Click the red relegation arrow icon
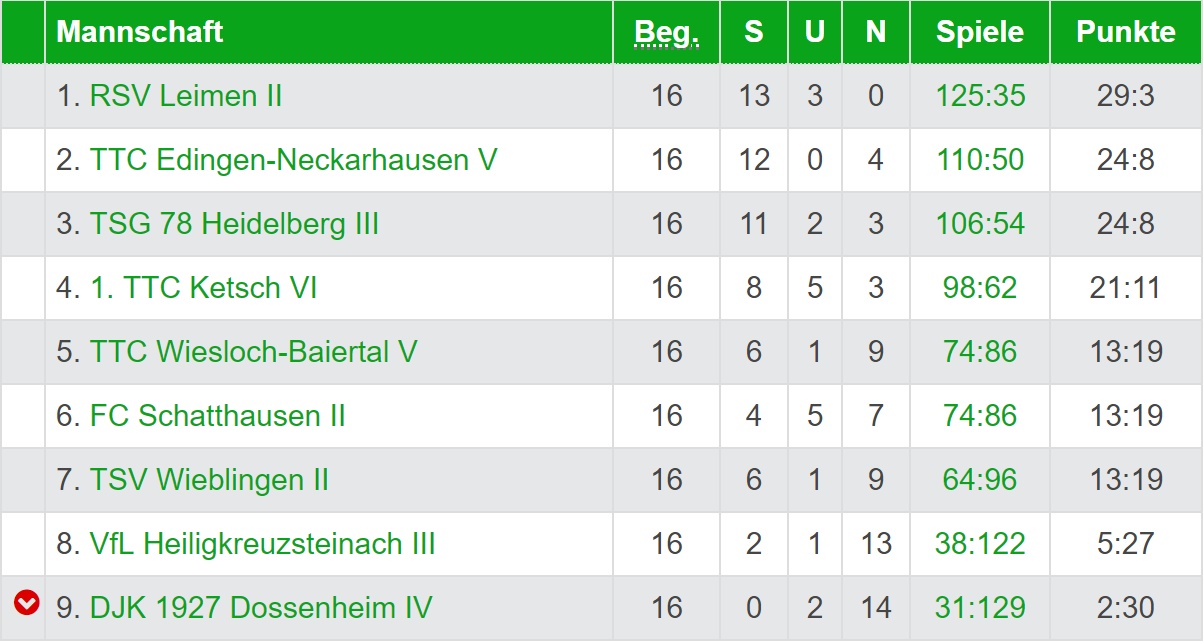The height and width of the screenshot is (641, 1203). [26, 602]
